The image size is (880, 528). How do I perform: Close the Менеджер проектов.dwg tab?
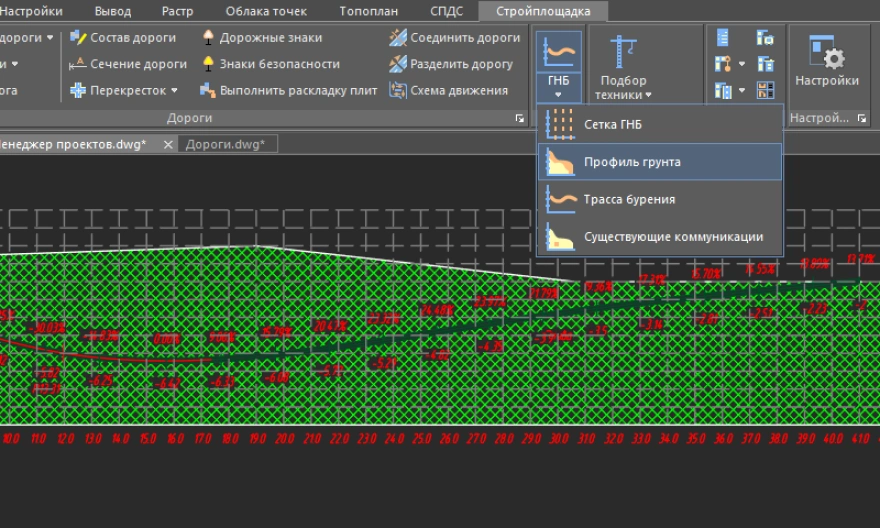click(x=168, y=144)
